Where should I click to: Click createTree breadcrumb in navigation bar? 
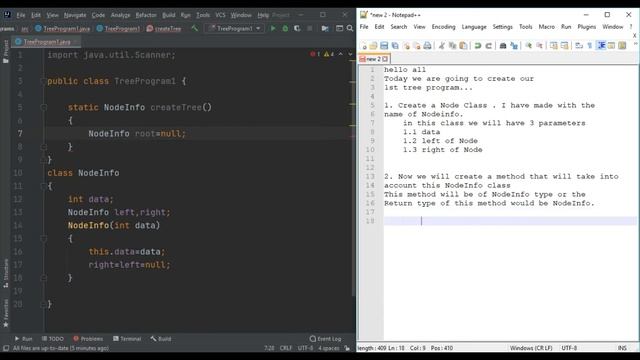point(164,29)
